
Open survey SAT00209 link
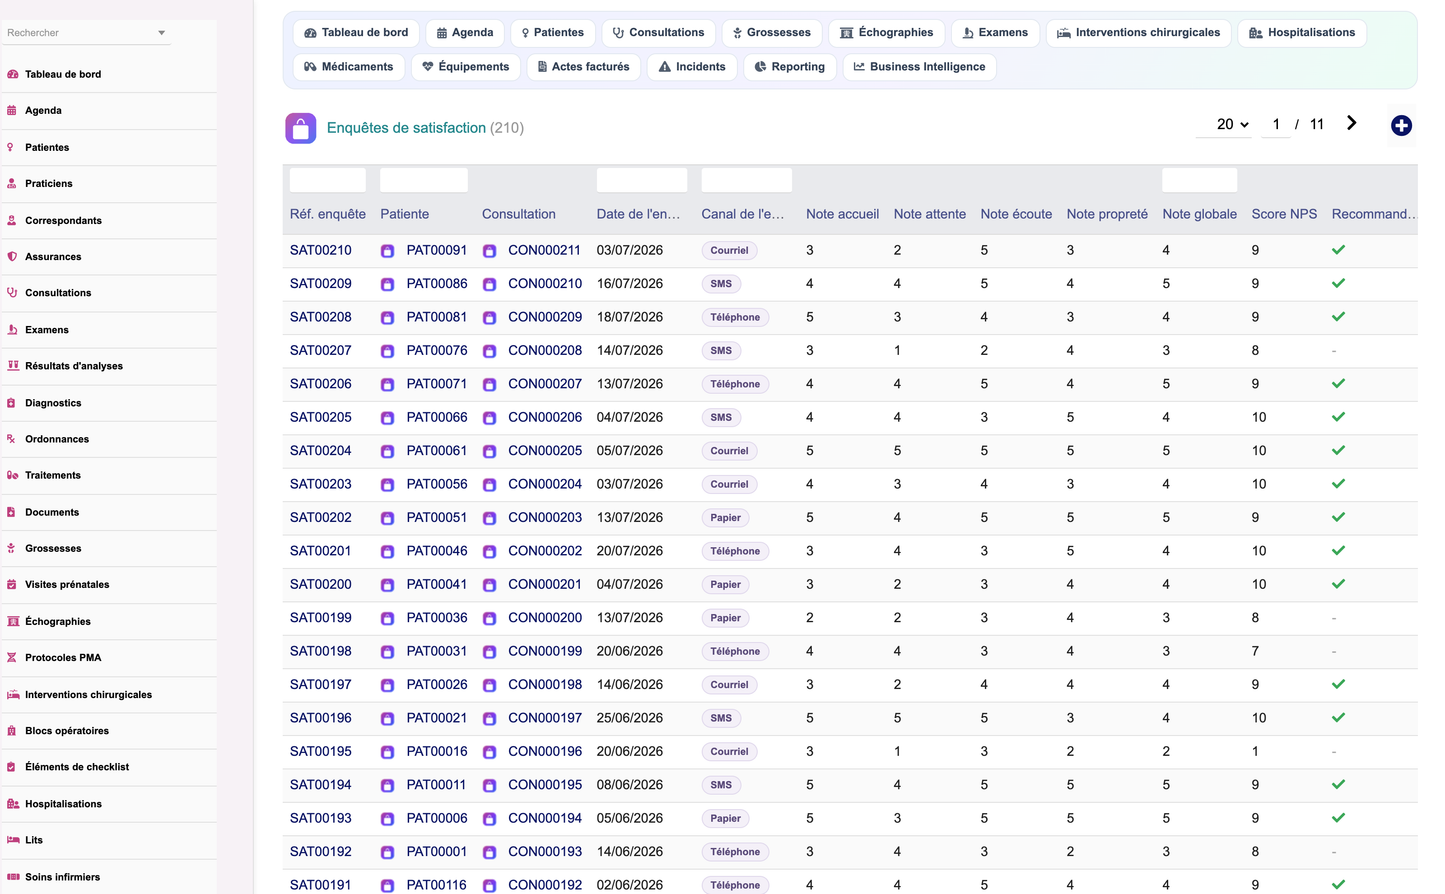pyautogui.click(x=321, y=284)
